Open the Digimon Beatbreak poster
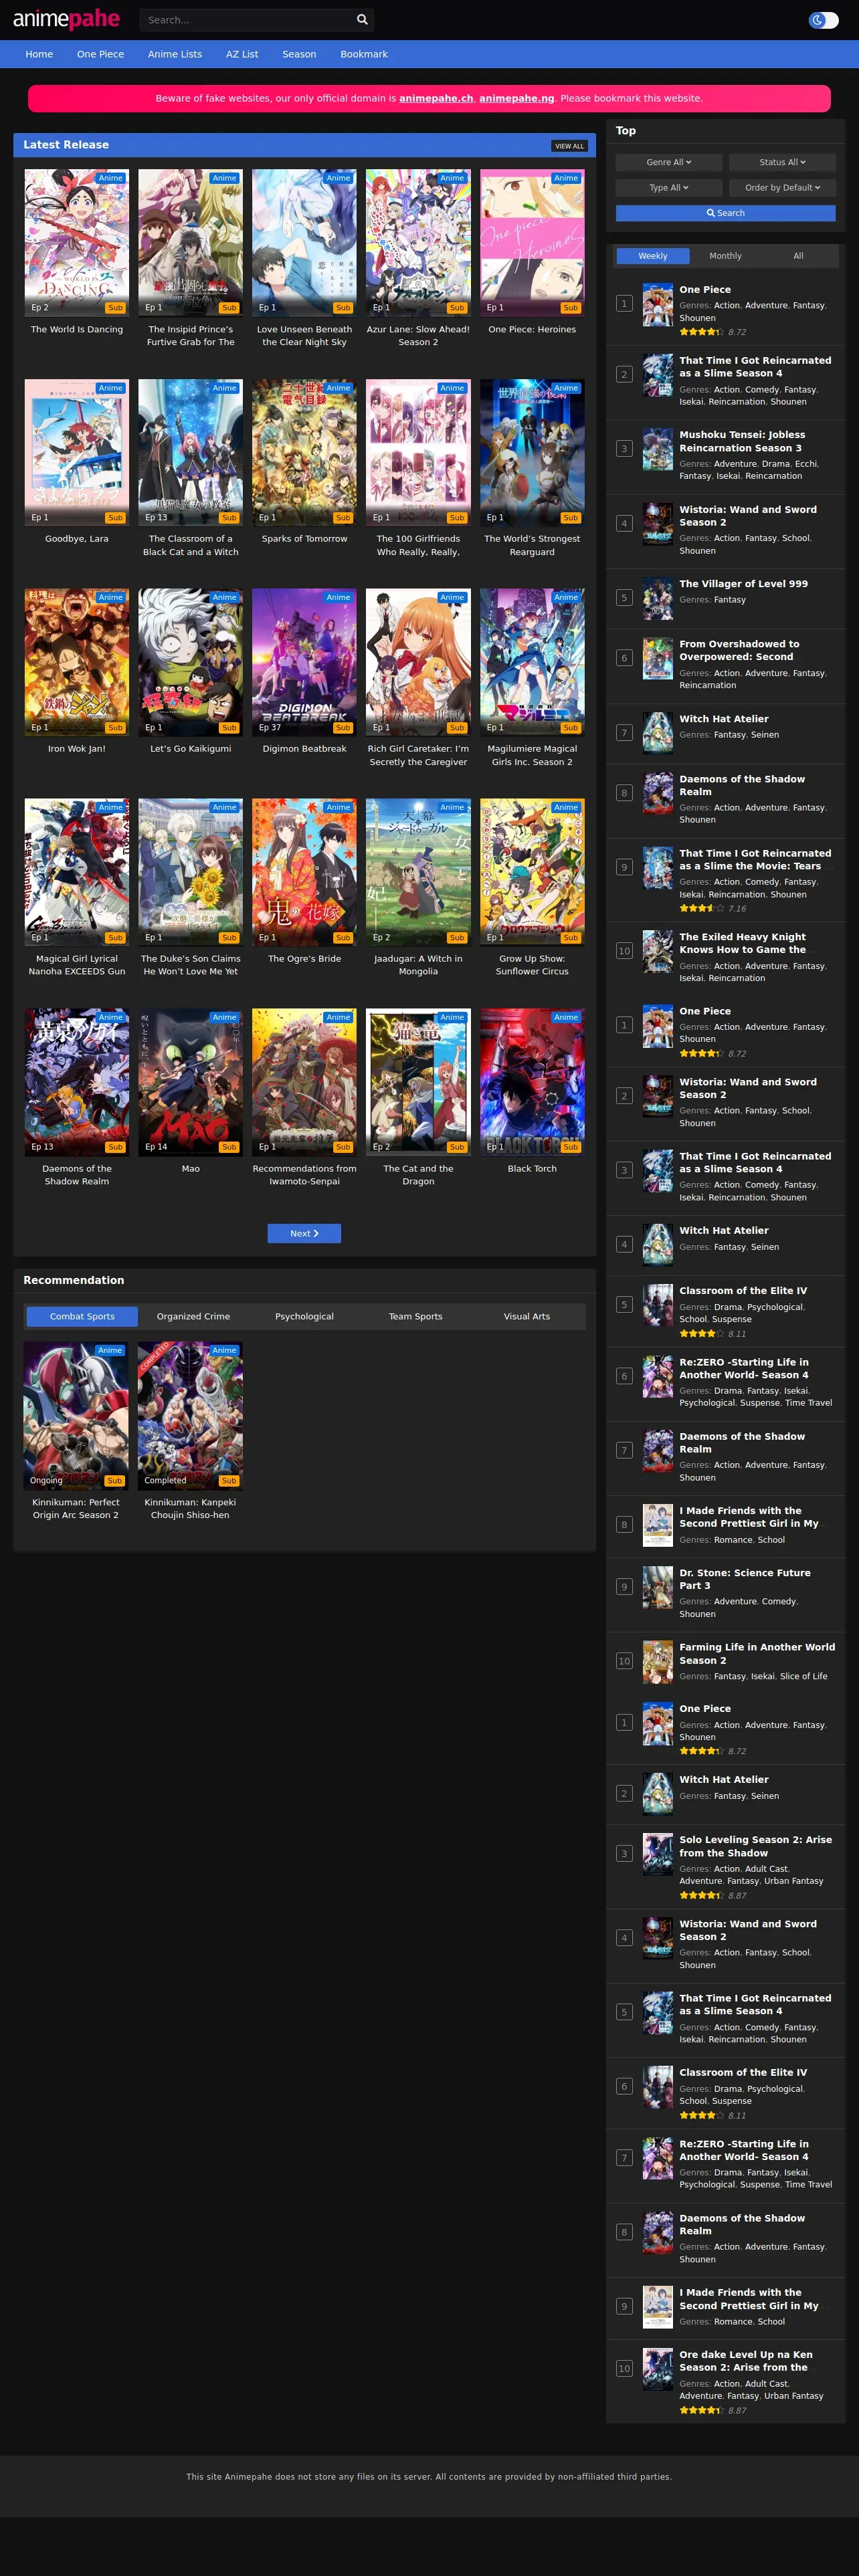Viewport: 859px width, 2576px height. (x=304, y=663)
